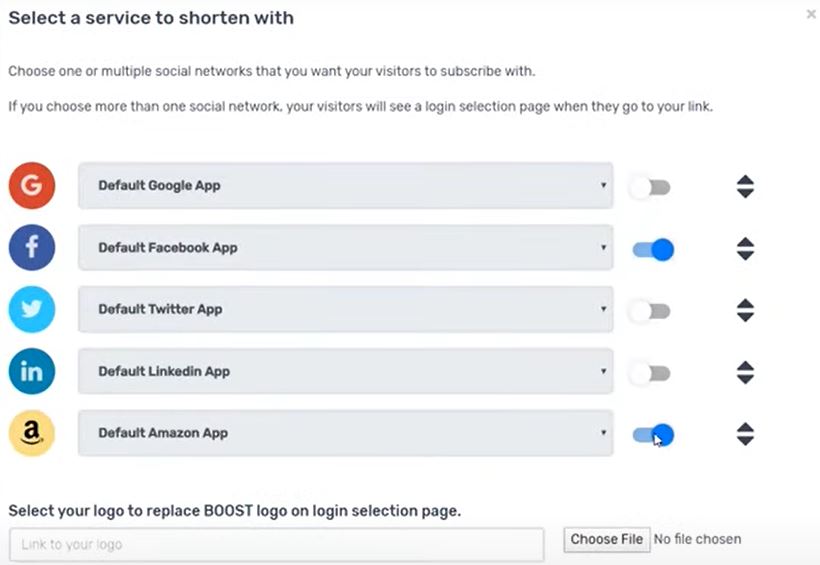
Task: Turn on the Twitter login toggle
Action: 650,311
